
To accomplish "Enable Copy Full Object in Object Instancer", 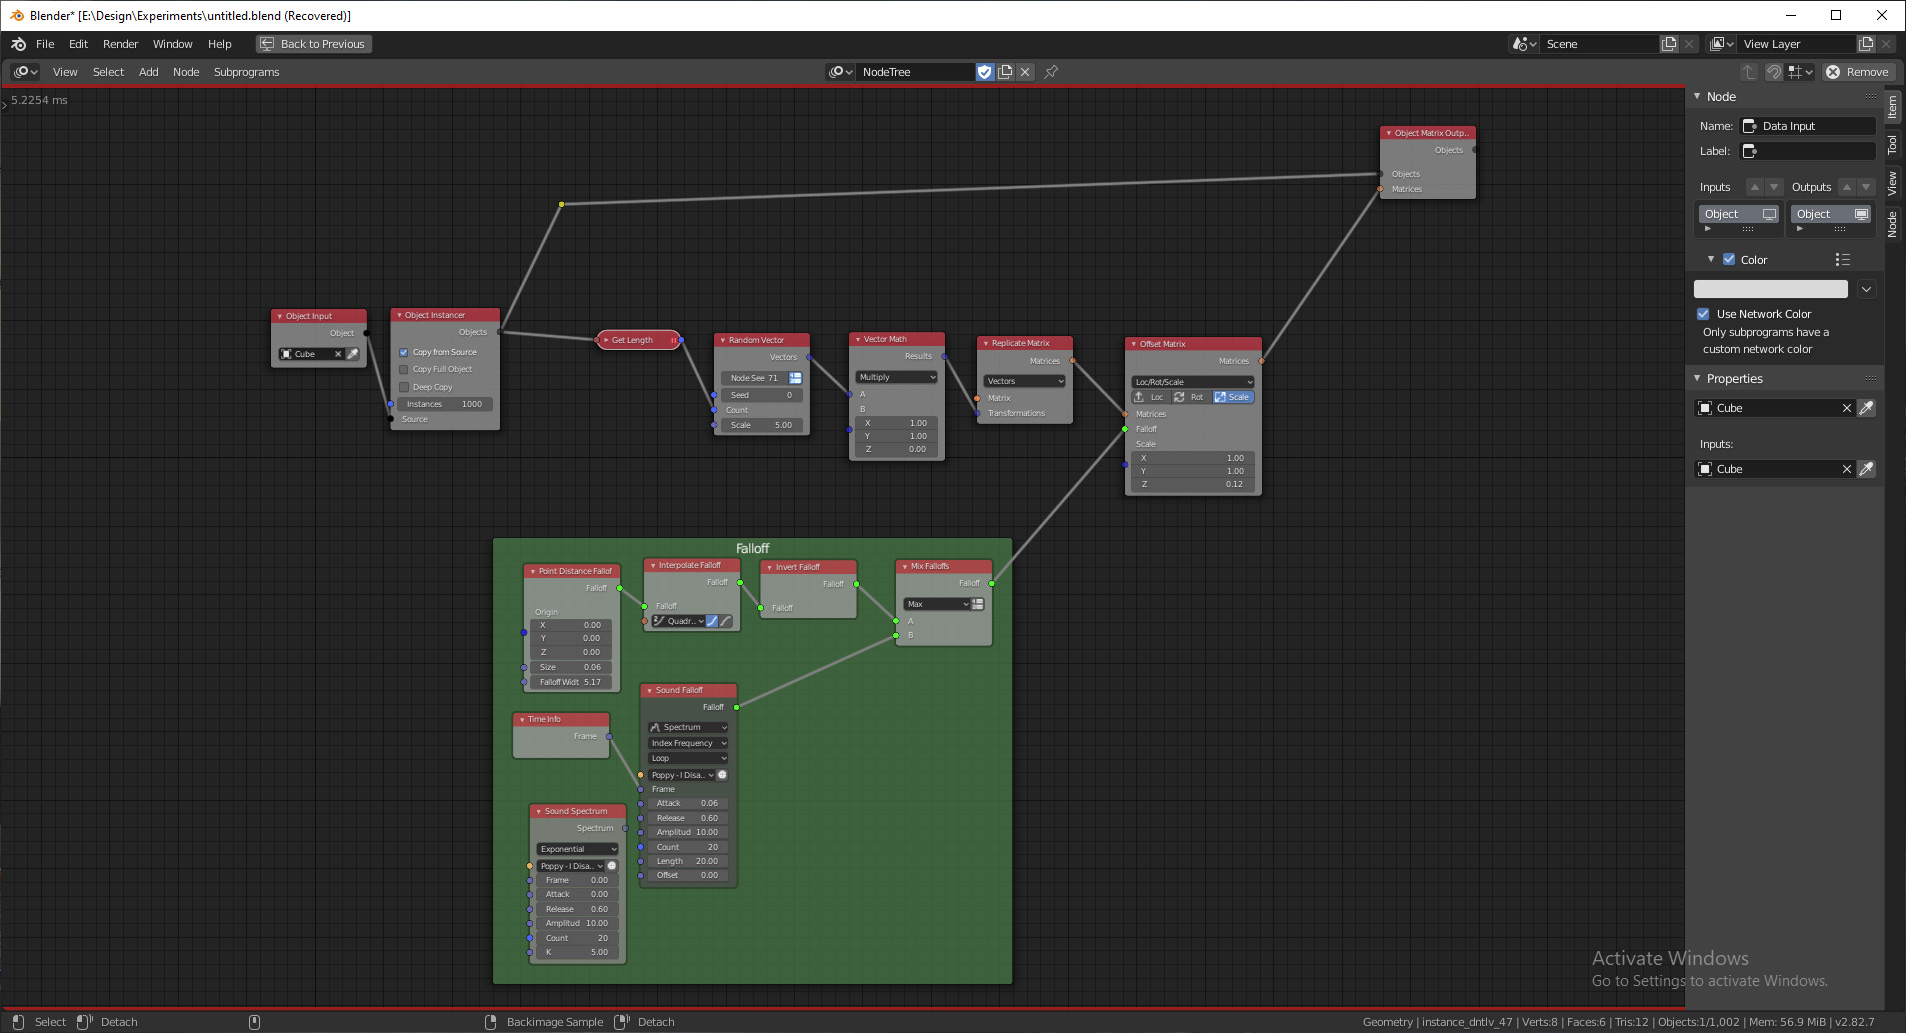I will (x=404, y=369).
